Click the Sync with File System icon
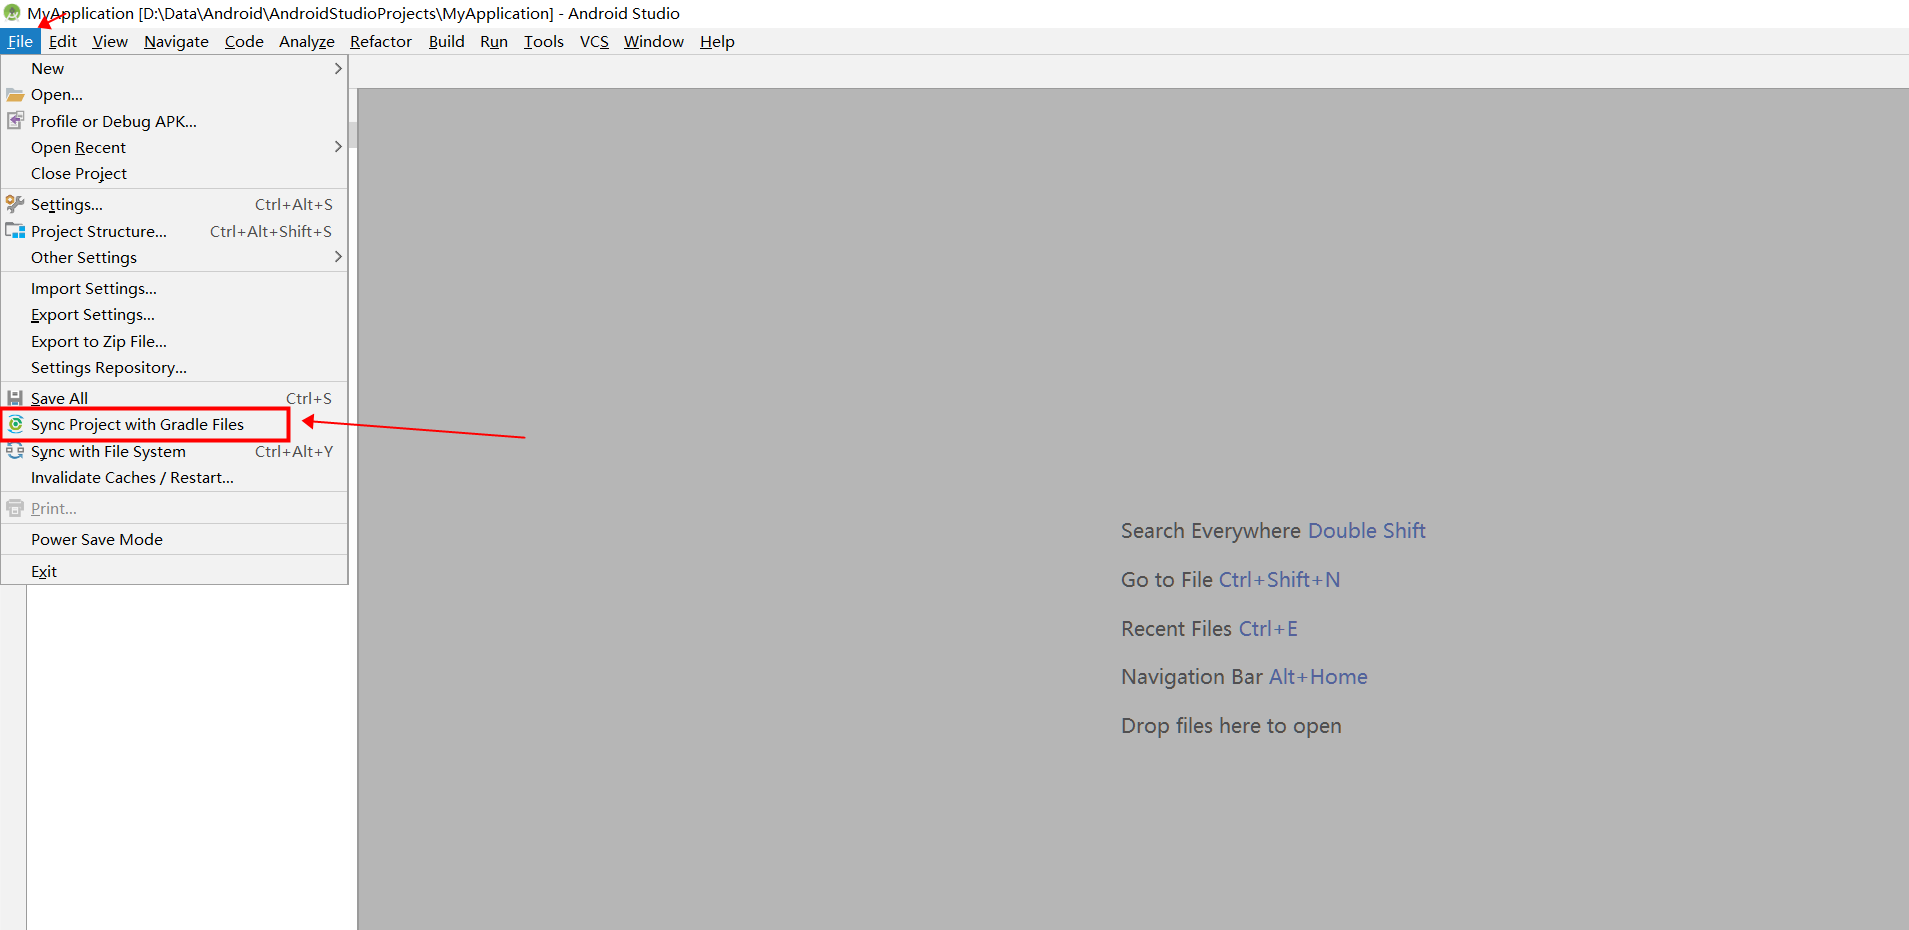The width and height of the screenshot is (1909, 930). tap(15, 451)
